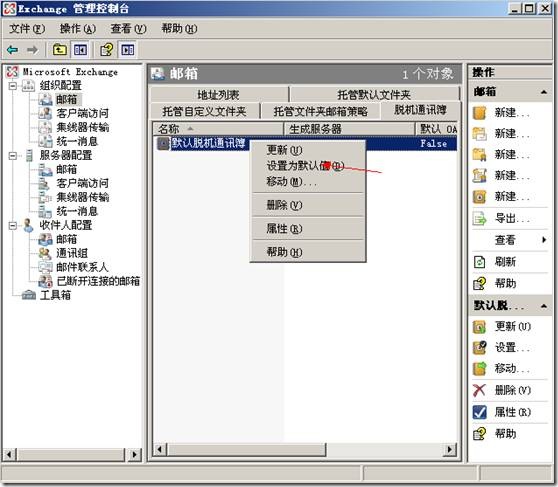Open the 帮助(H) menu
558x487 pixels.
point(179,28)
